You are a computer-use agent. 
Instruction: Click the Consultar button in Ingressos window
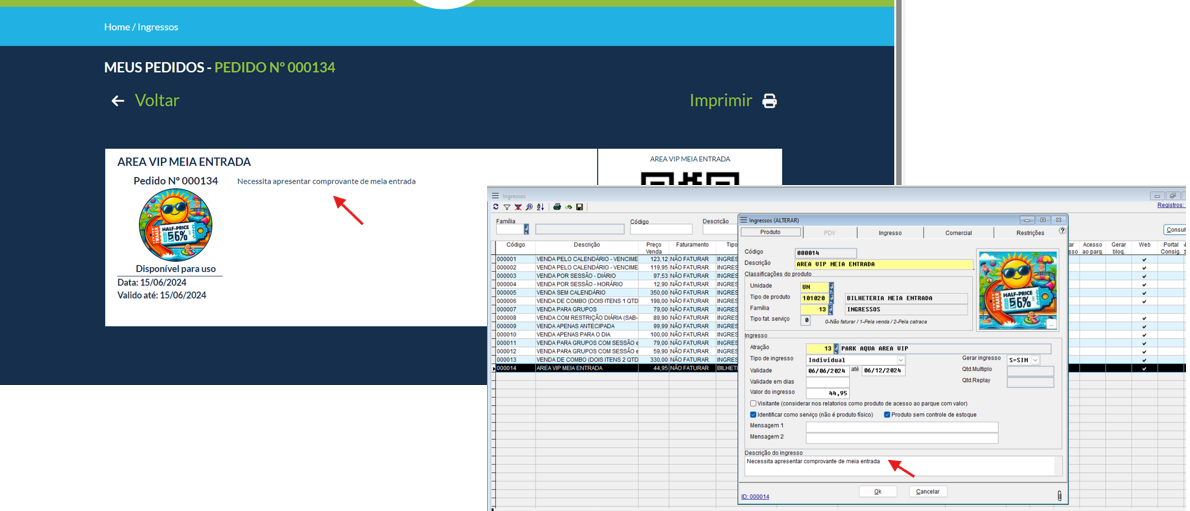click(1176, 229)
